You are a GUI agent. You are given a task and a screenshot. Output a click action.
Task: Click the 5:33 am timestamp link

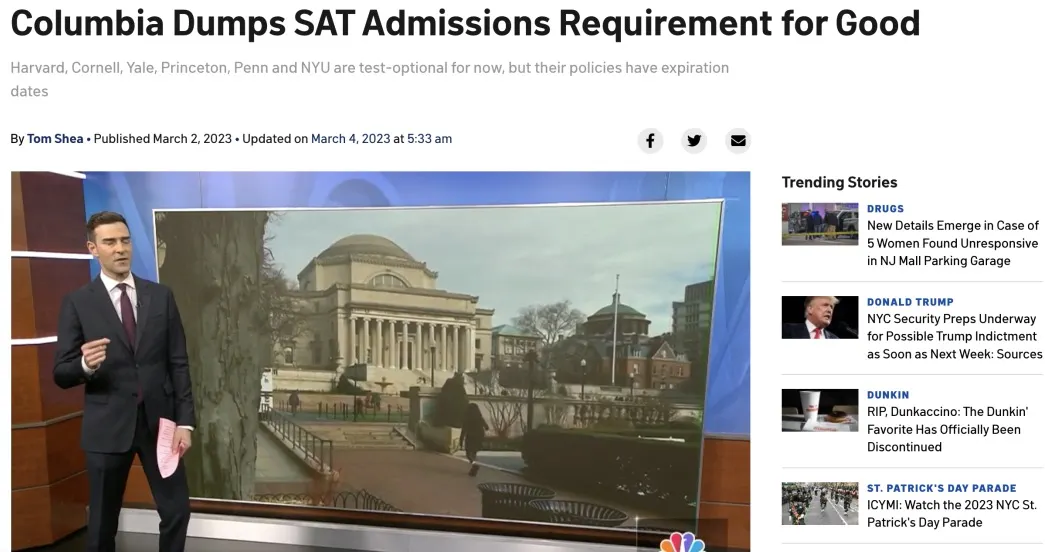click(x=430, y=139)
